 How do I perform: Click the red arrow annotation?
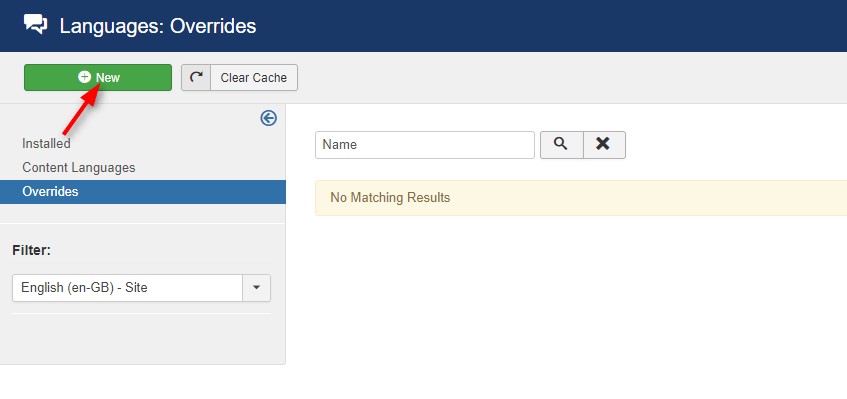click(x=82, y=110)
